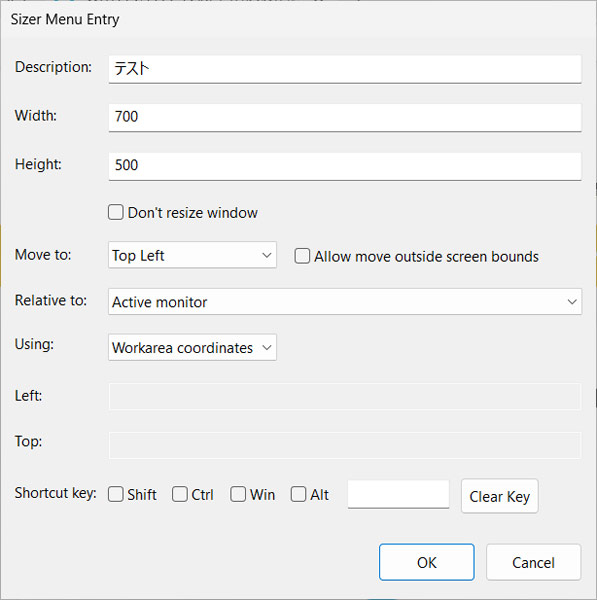Click the disabled Top coordinate field
The image size is (597, 600).
[x=345, y=445]
